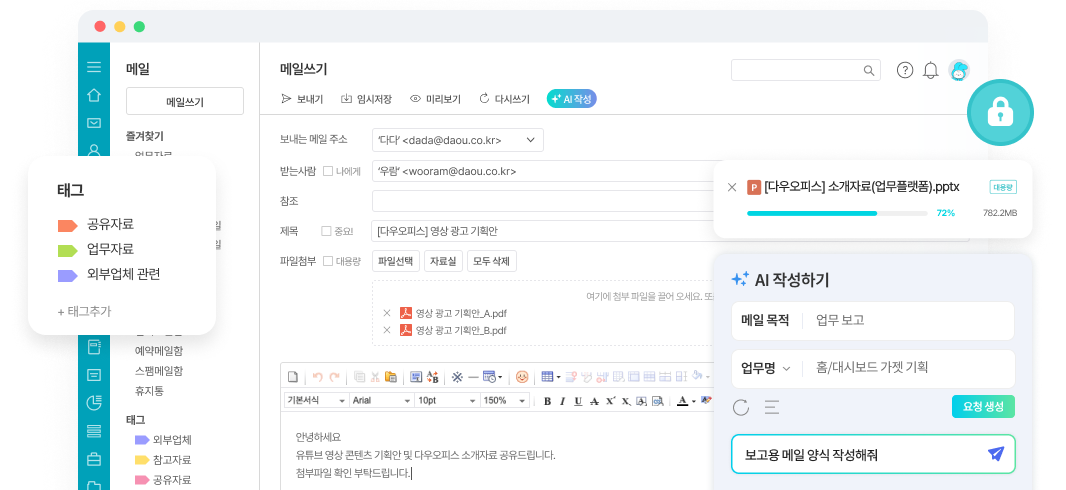The image size is (1066, 490).
Task: Open the briefcase icon in sidebar
Action: tap(94, 459)
